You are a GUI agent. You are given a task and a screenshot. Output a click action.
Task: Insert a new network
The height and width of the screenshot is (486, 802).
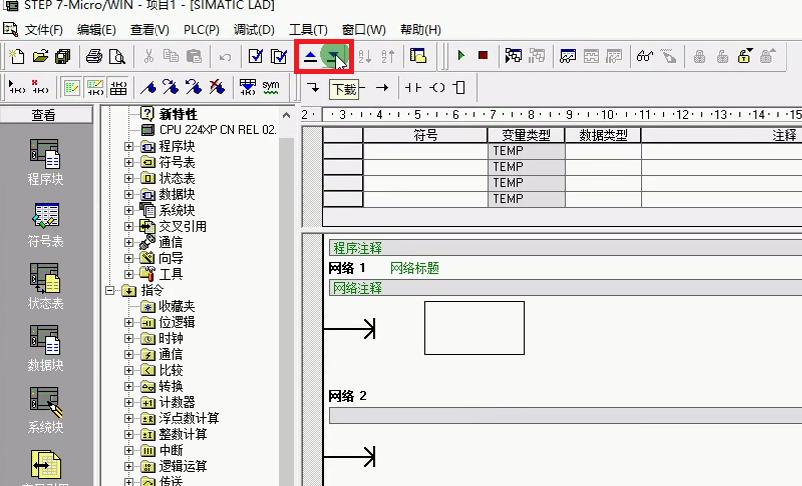pos(17,87)
